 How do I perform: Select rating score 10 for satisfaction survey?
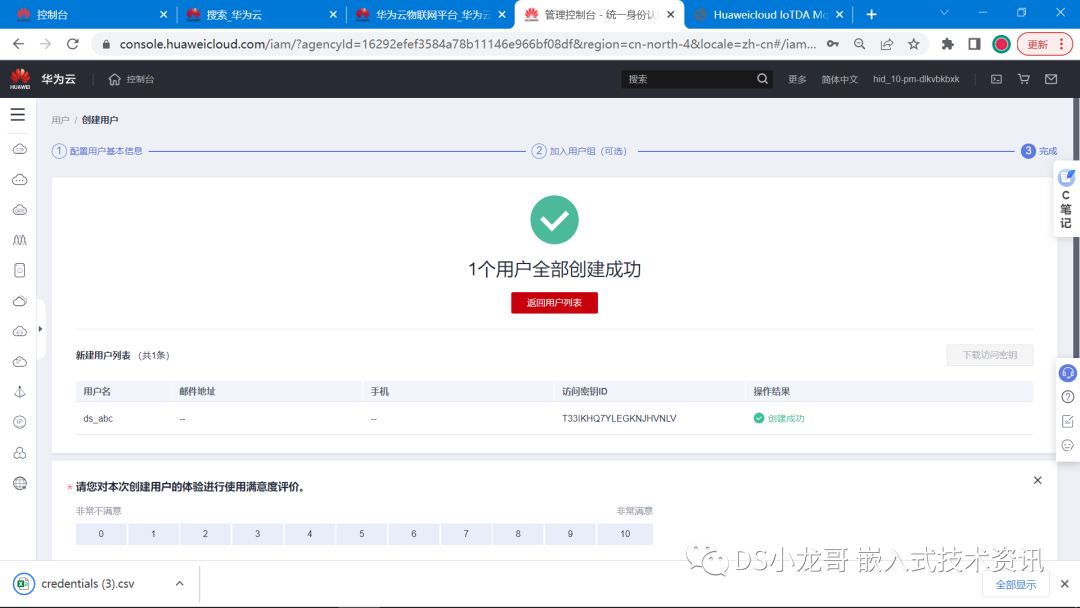(625, 533)
